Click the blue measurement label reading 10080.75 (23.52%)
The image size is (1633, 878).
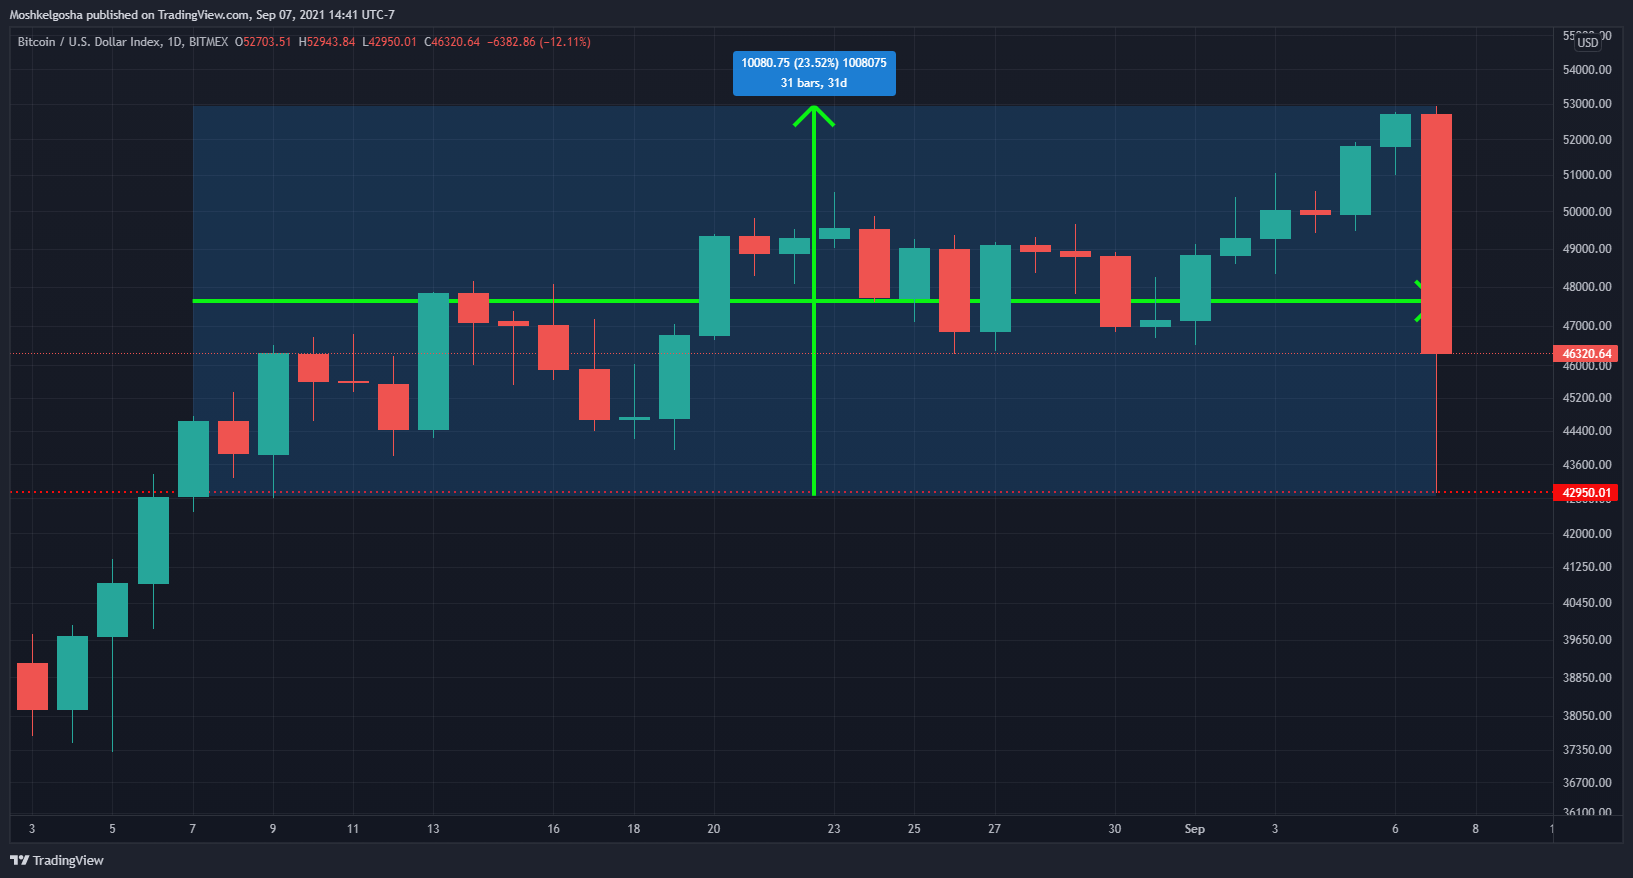coord(814,73)
